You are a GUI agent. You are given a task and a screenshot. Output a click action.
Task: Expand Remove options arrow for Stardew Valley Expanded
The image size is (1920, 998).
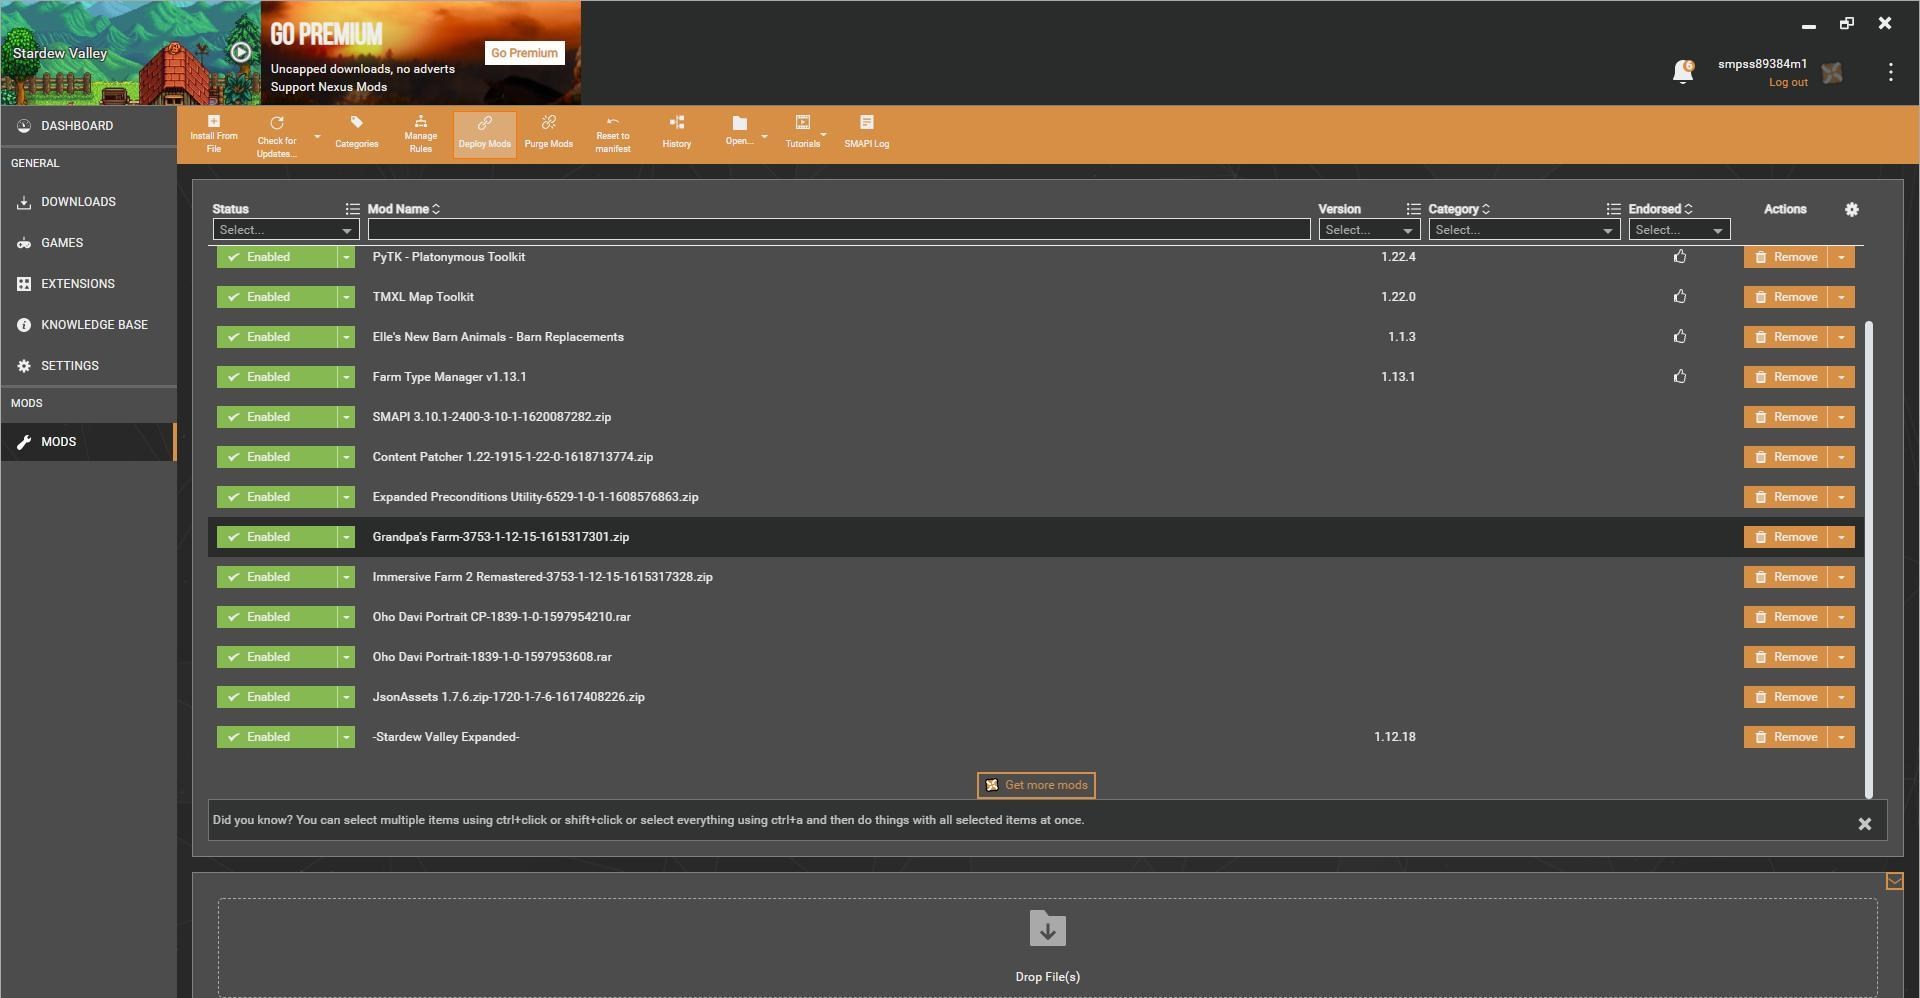[1841, 737]
